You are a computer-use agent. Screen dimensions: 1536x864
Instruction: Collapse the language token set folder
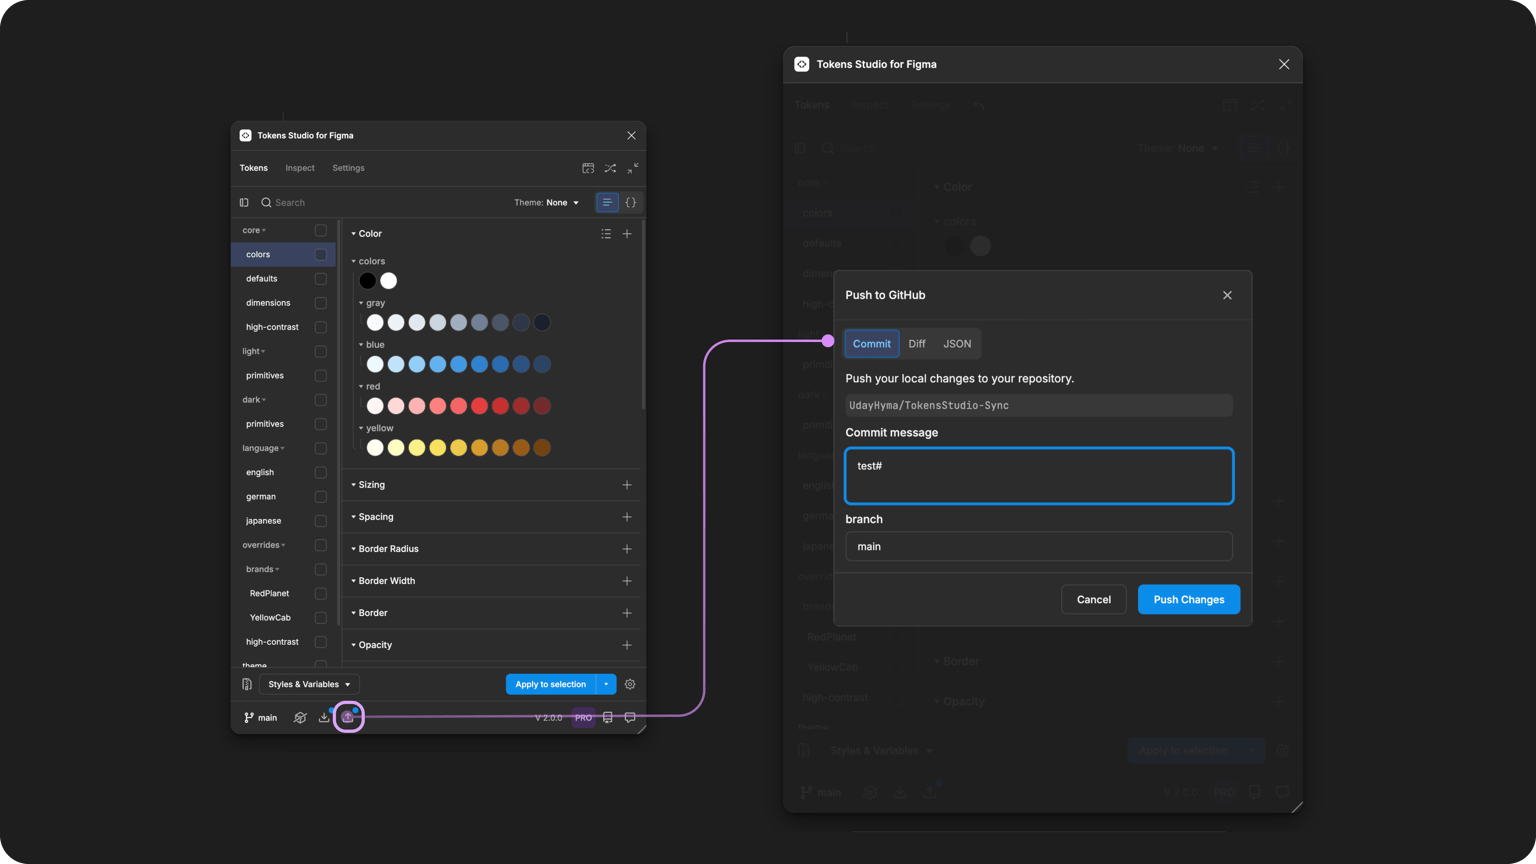point(283,449)
